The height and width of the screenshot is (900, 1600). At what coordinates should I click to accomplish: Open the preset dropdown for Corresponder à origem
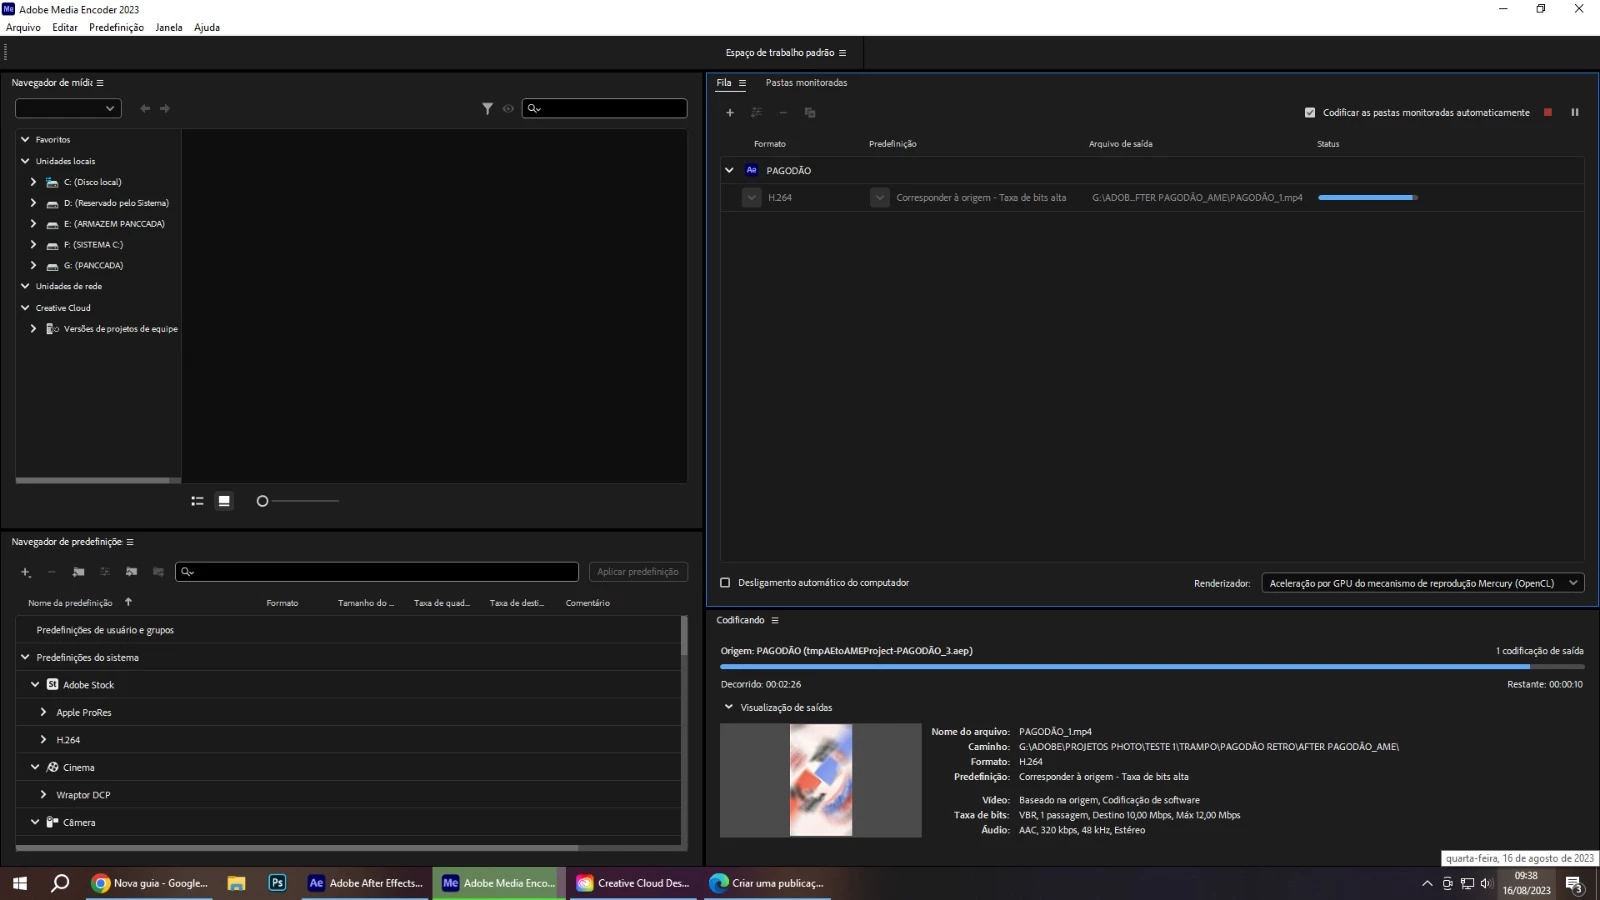coord(880,198)
